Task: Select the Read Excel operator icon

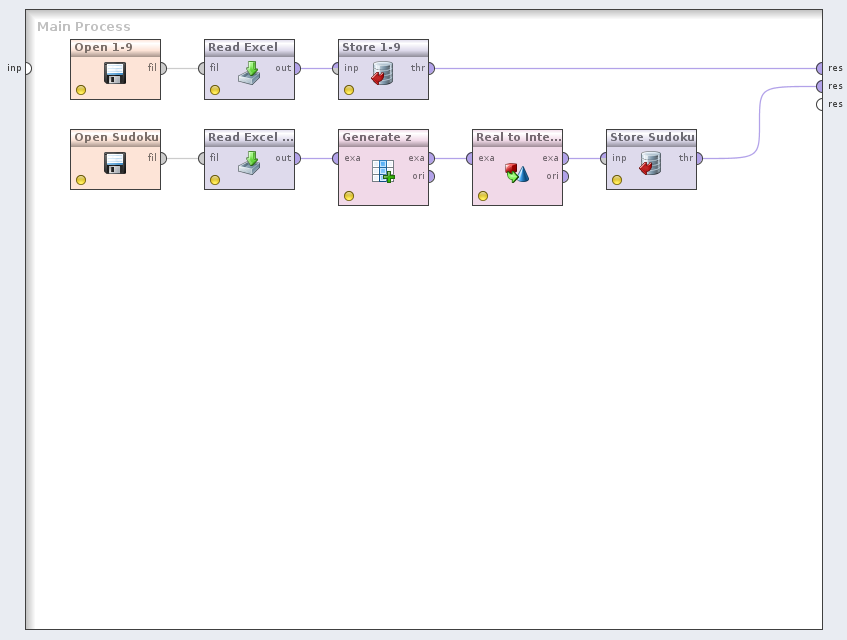Action: 249,73
